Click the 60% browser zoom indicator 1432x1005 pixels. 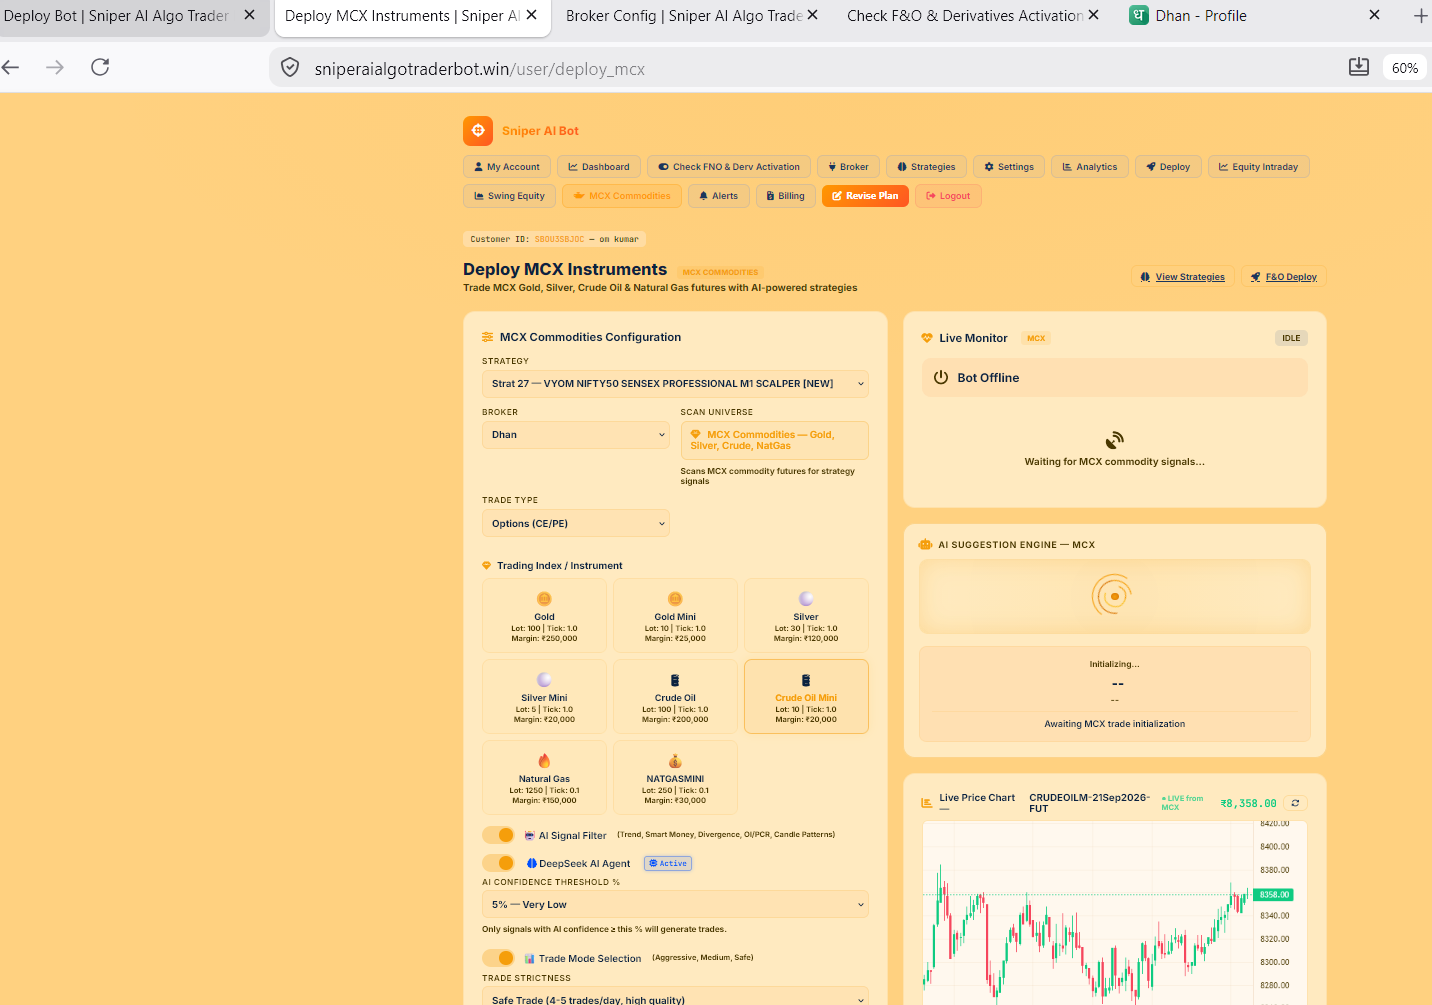point(1405,68)
